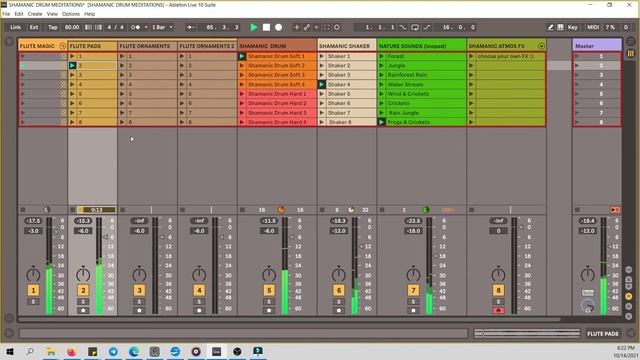
Task: Open the Create menu
Action: [35, 14]
